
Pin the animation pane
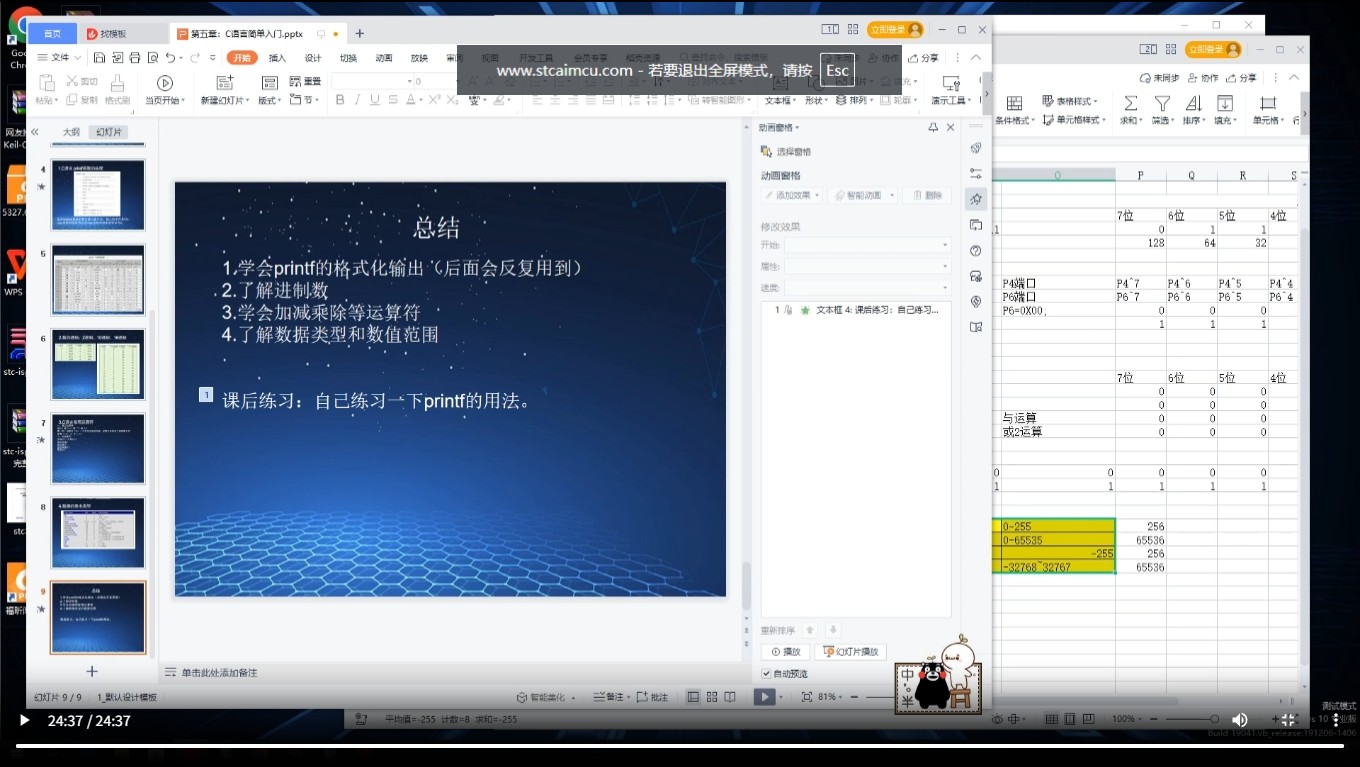click(x=933, y=127)
